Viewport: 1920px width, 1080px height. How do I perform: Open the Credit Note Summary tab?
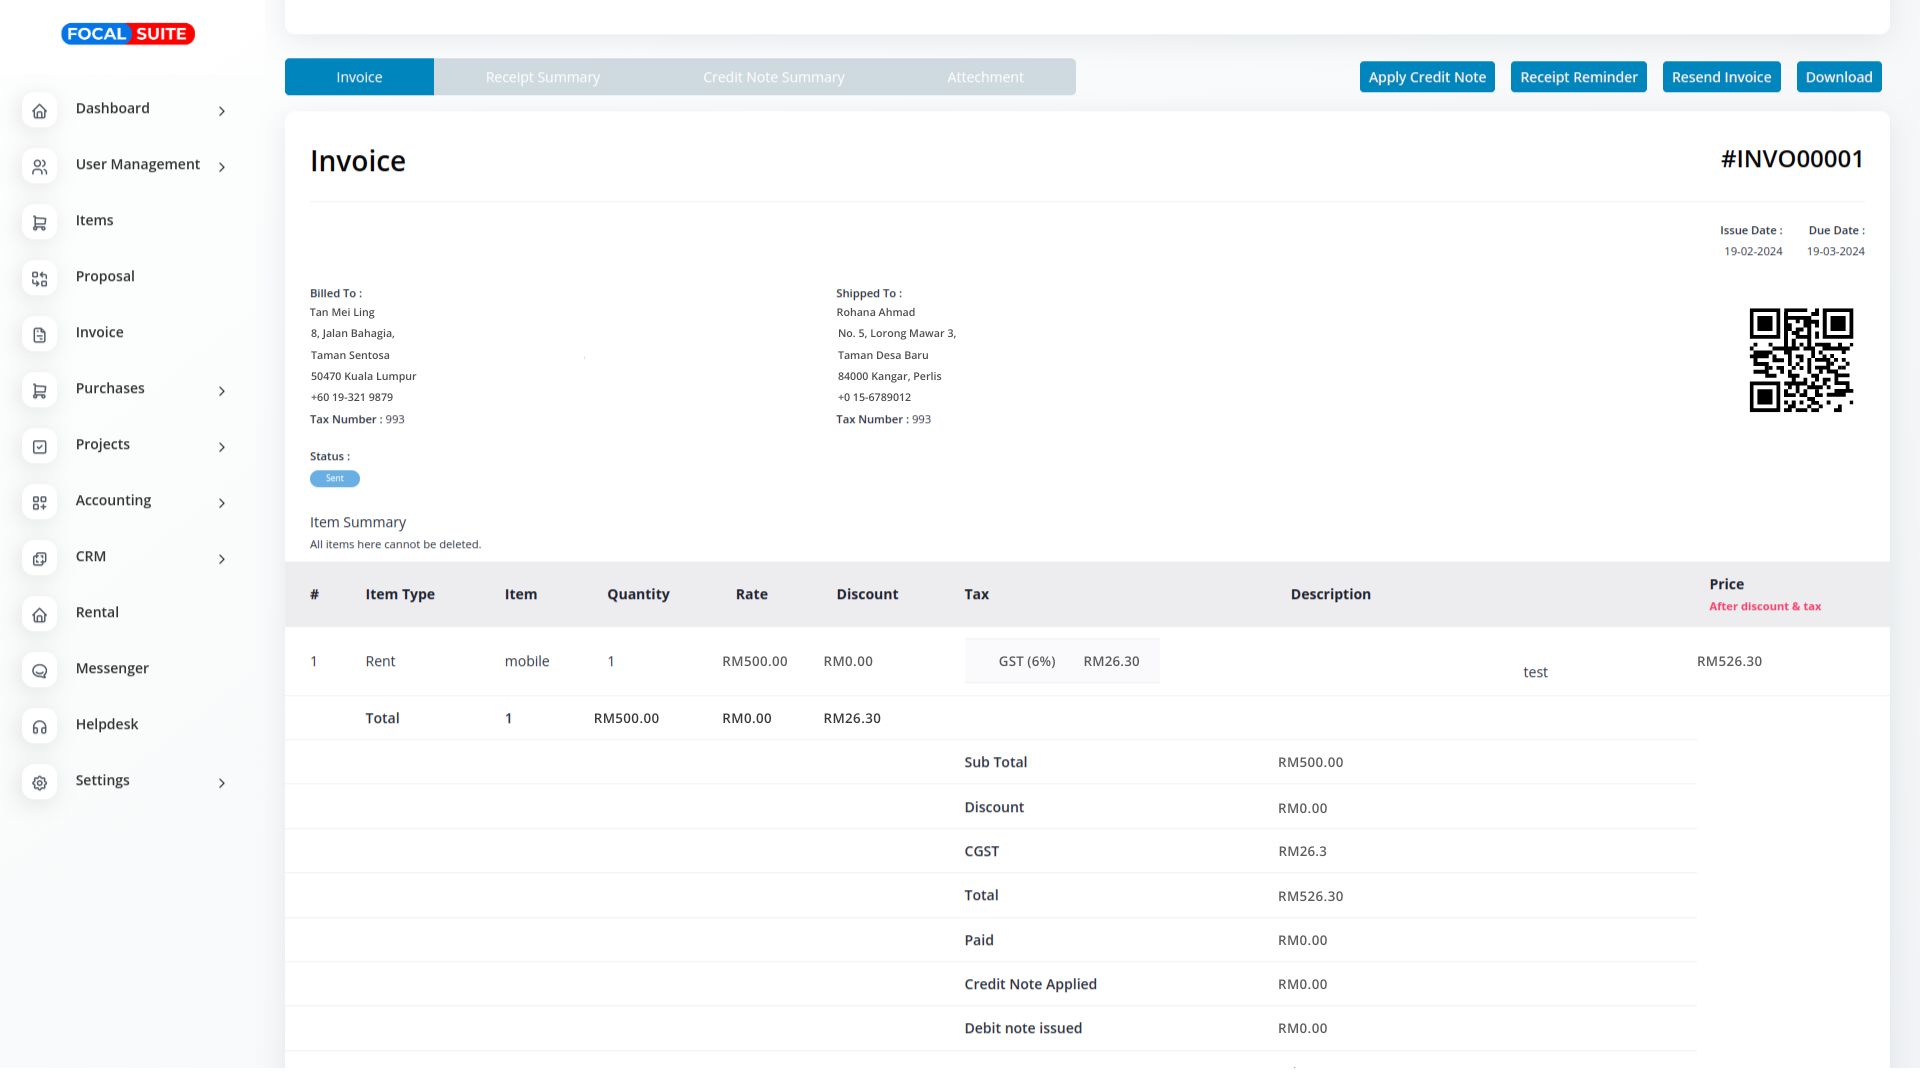[773, 77]
